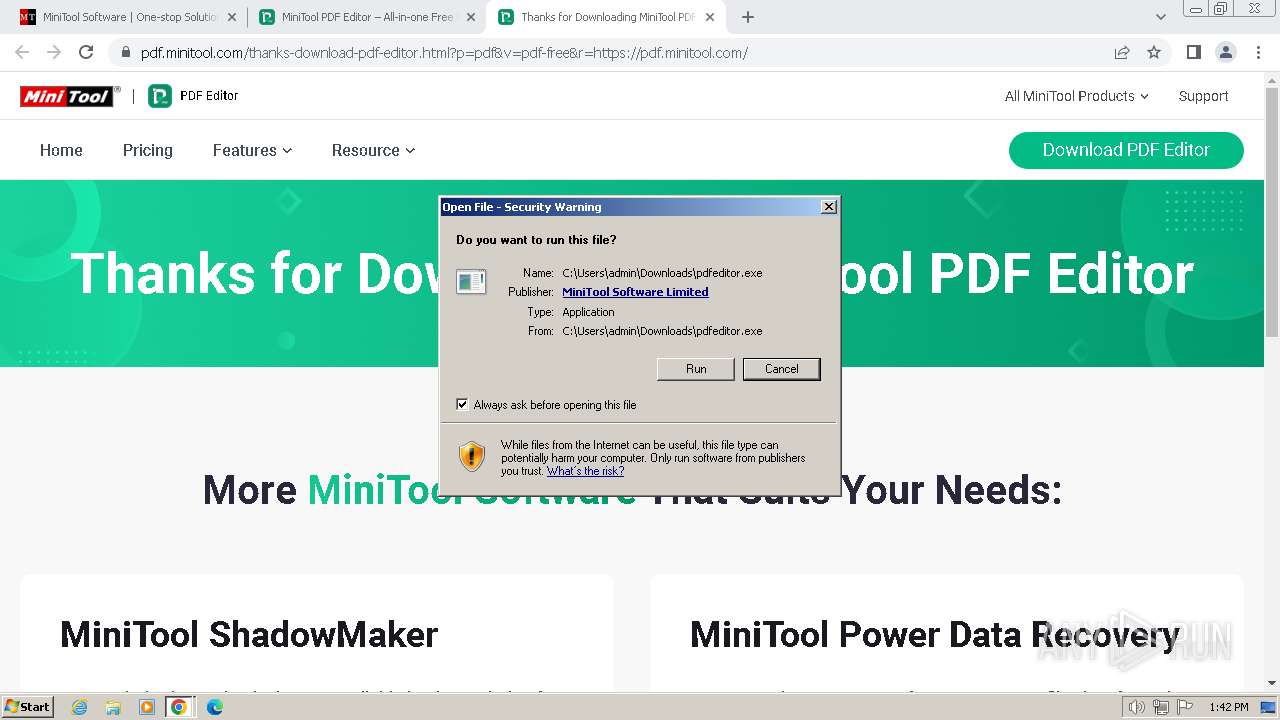1280x720 pixels.
Task: Open the What's the risk link
Action: pos(585,471)
